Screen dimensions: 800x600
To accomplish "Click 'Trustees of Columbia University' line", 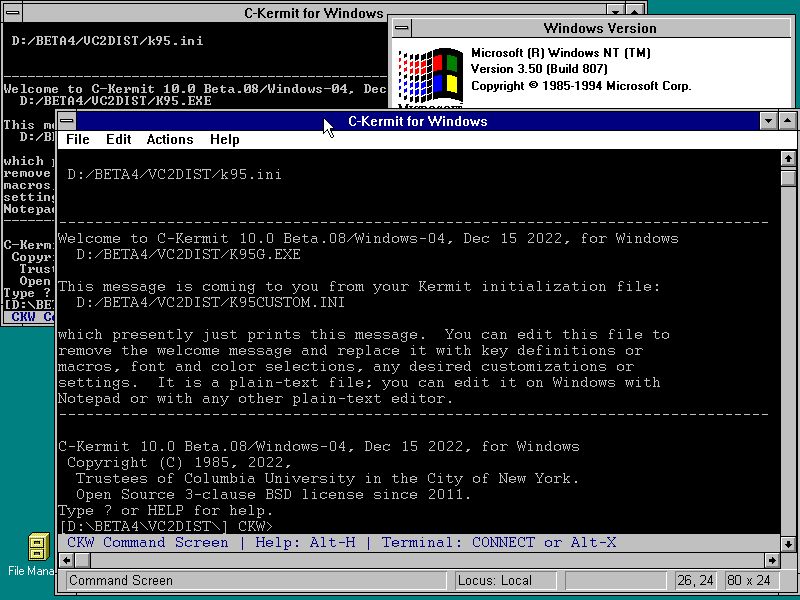I will [x=327, y=478].
